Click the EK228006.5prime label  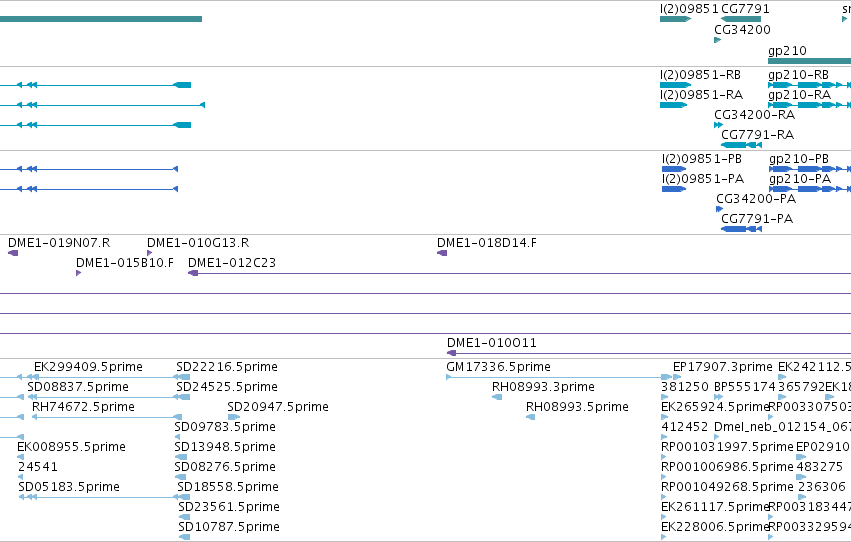[x=715, y=527]
